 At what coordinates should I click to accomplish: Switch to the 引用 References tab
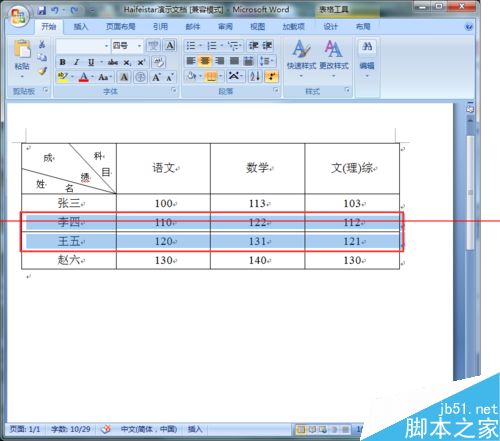pyautogui.click(x=160, y=27)
